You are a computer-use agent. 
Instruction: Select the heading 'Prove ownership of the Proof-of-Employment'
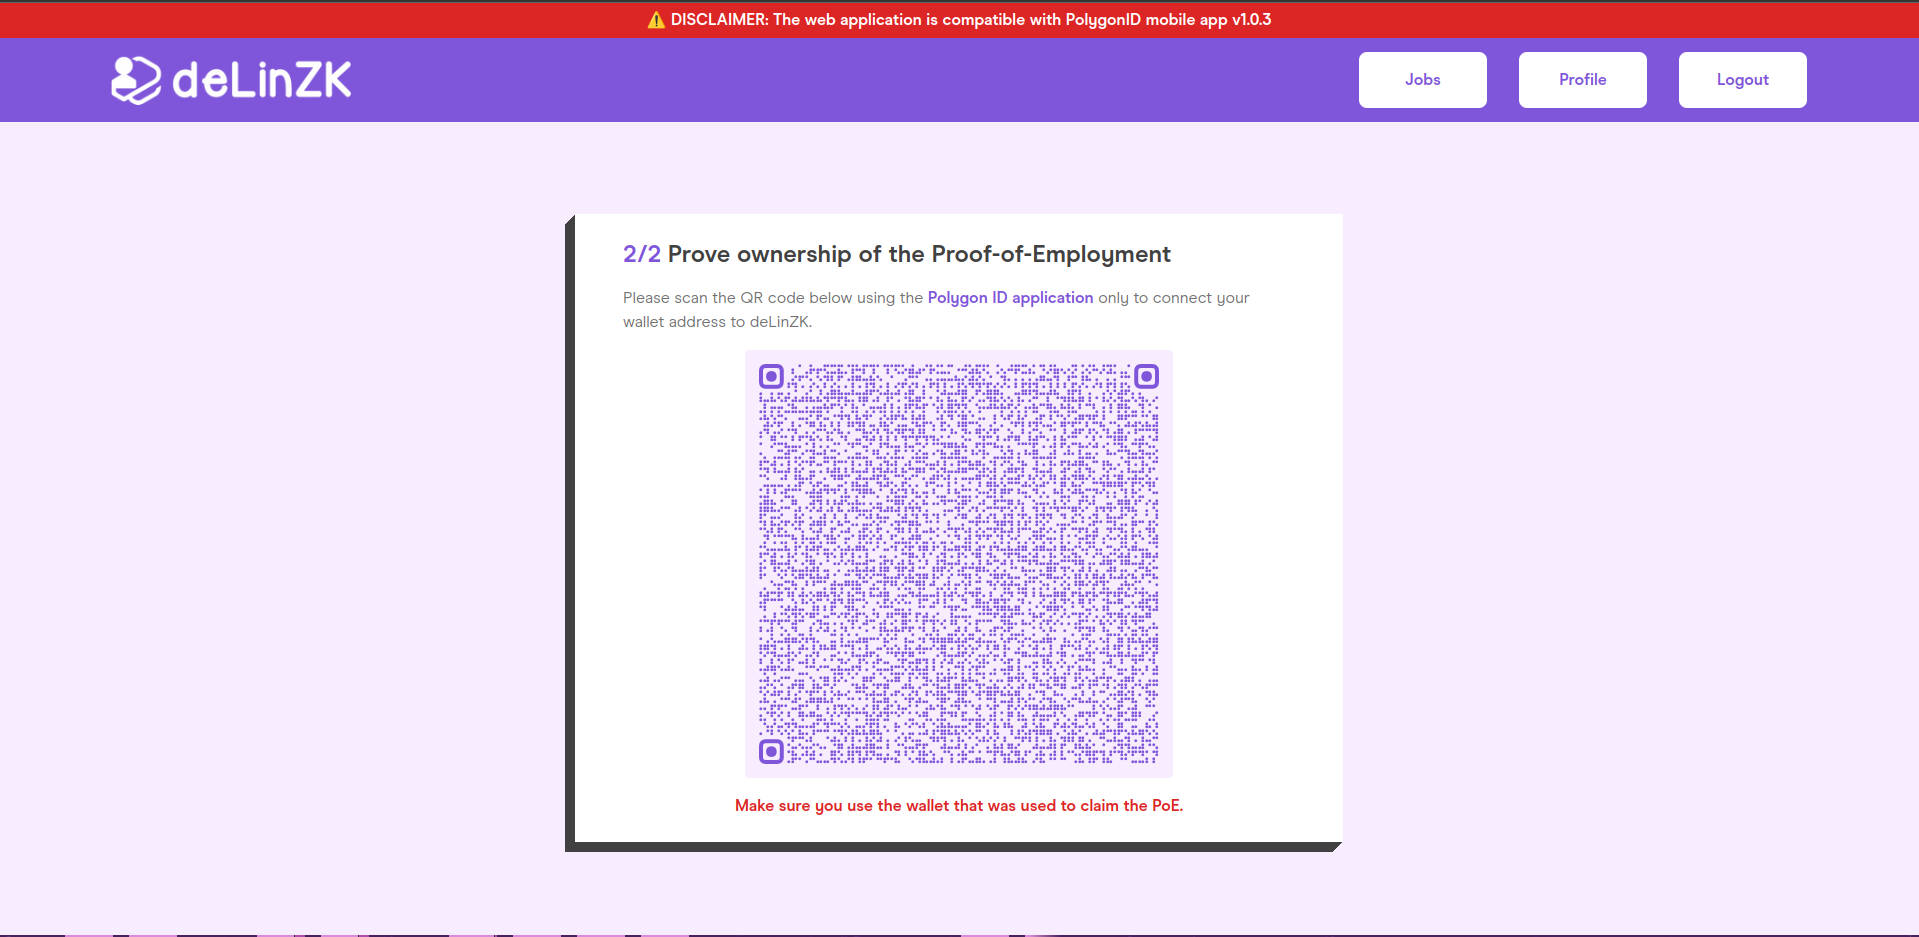click(919, 254)
